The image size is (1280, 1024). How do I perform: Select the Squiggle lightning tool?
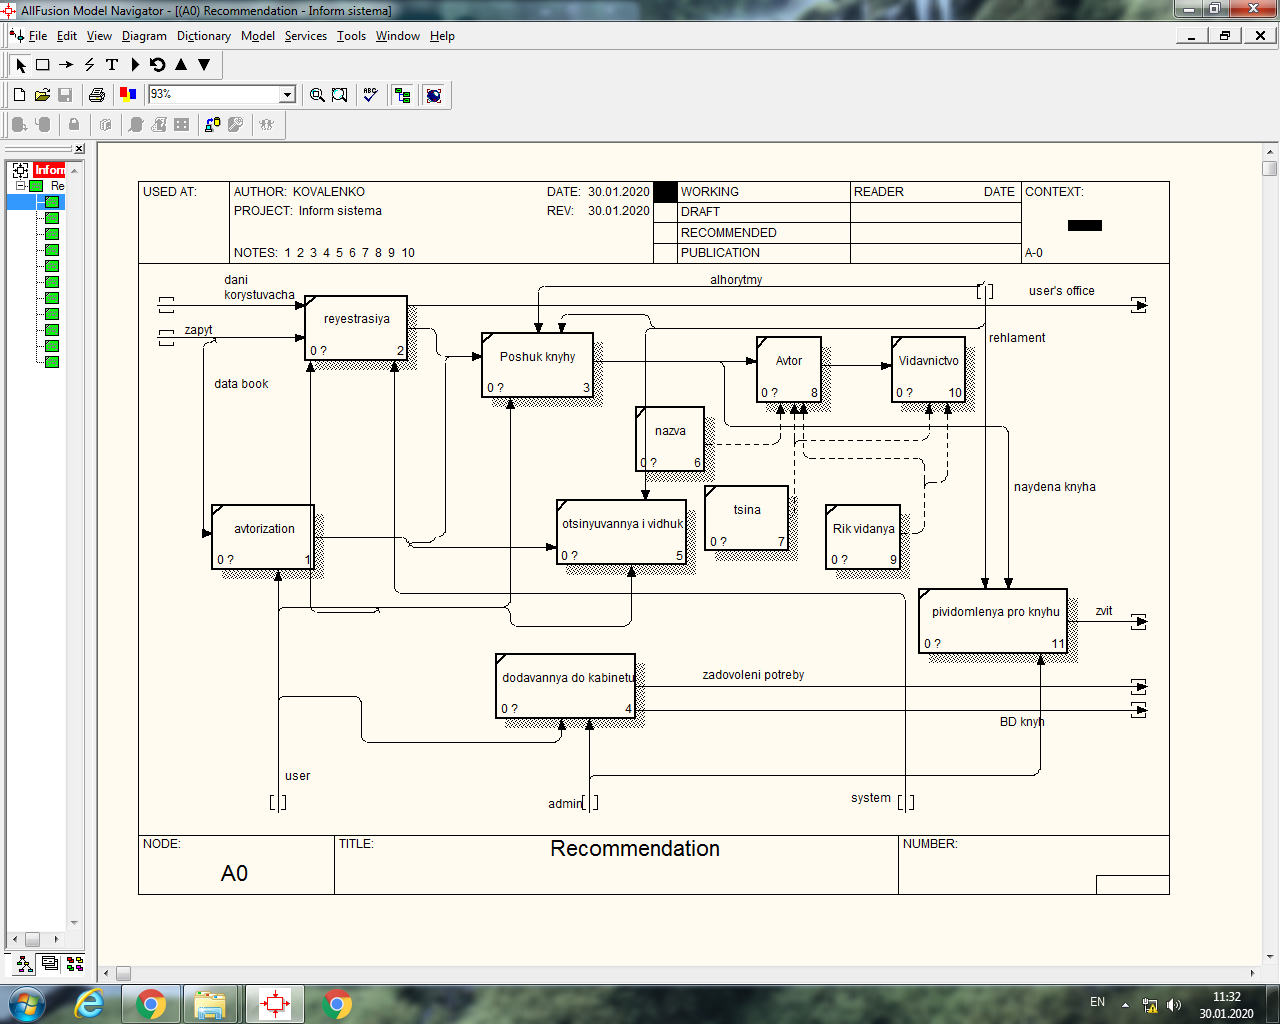89,65
